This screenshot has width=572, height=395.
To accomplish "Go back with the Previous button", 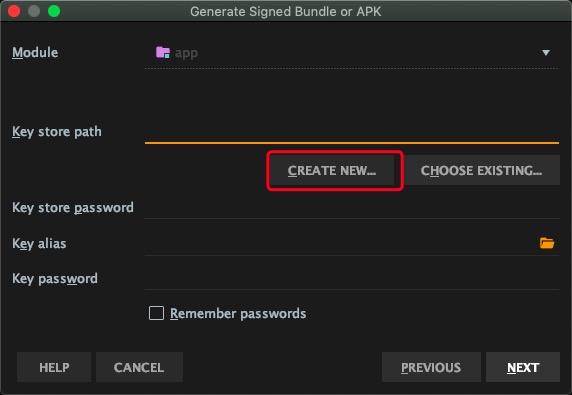I will (431, 367).
